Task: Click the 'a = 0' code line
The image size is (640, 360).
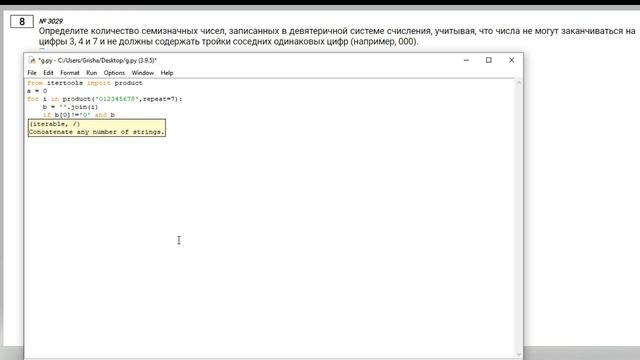Action: [x=37, y=91]
